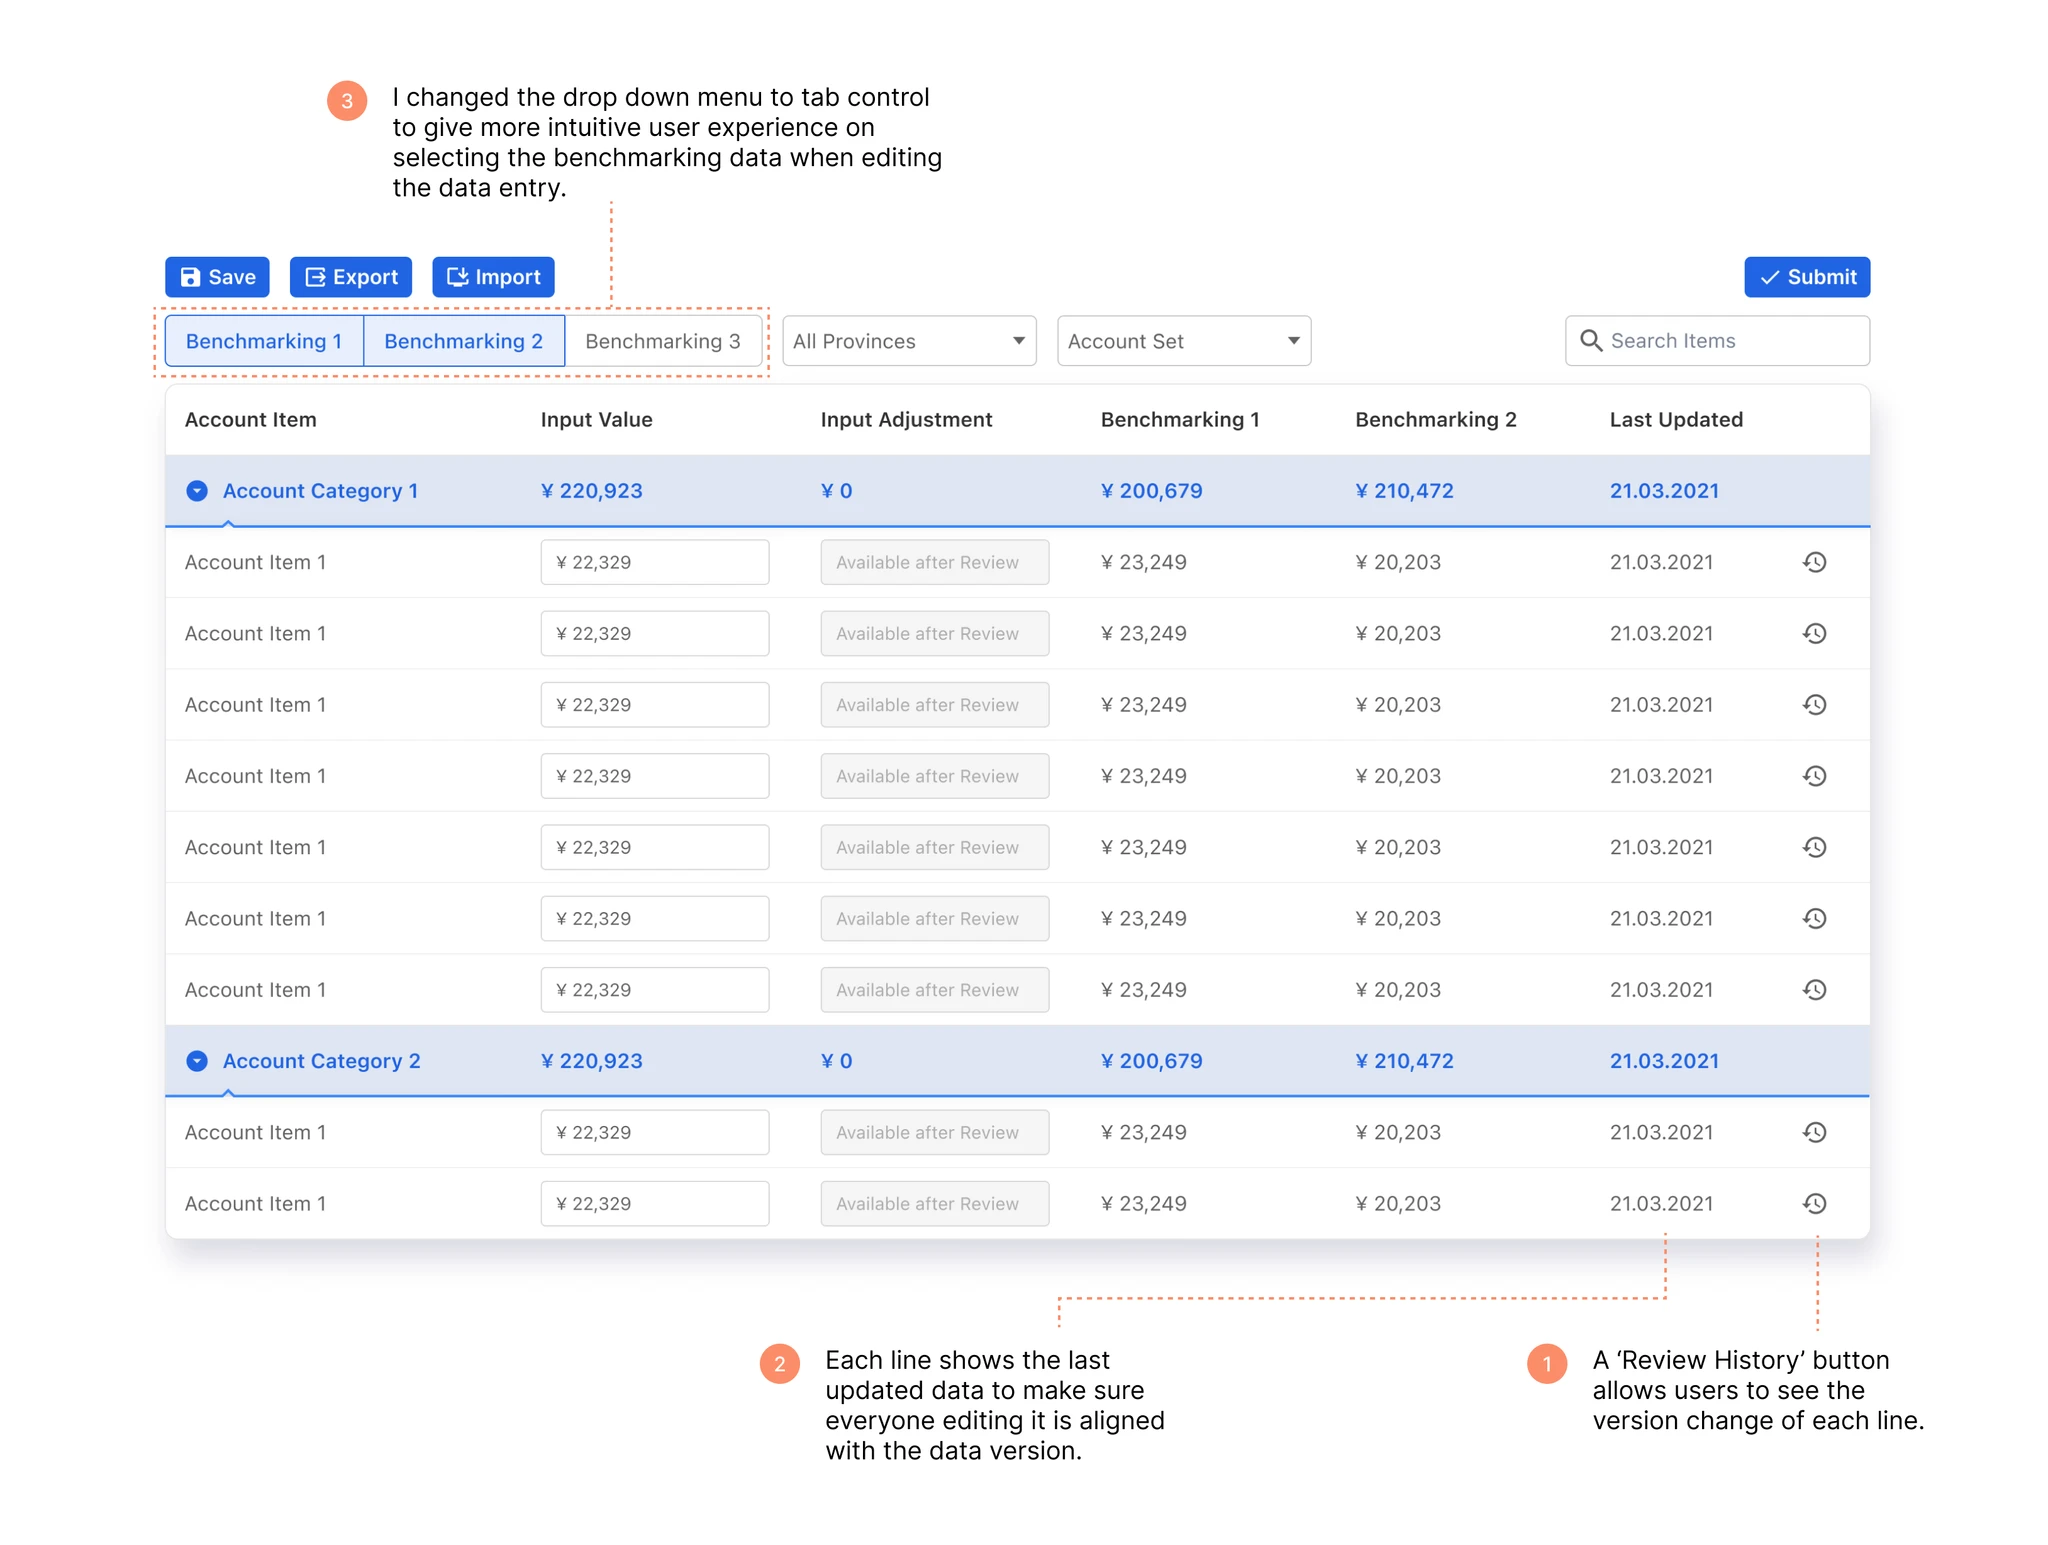Open the All Provinces dropdown
The image size is (2048, 1545).
[x=909, y=341]
